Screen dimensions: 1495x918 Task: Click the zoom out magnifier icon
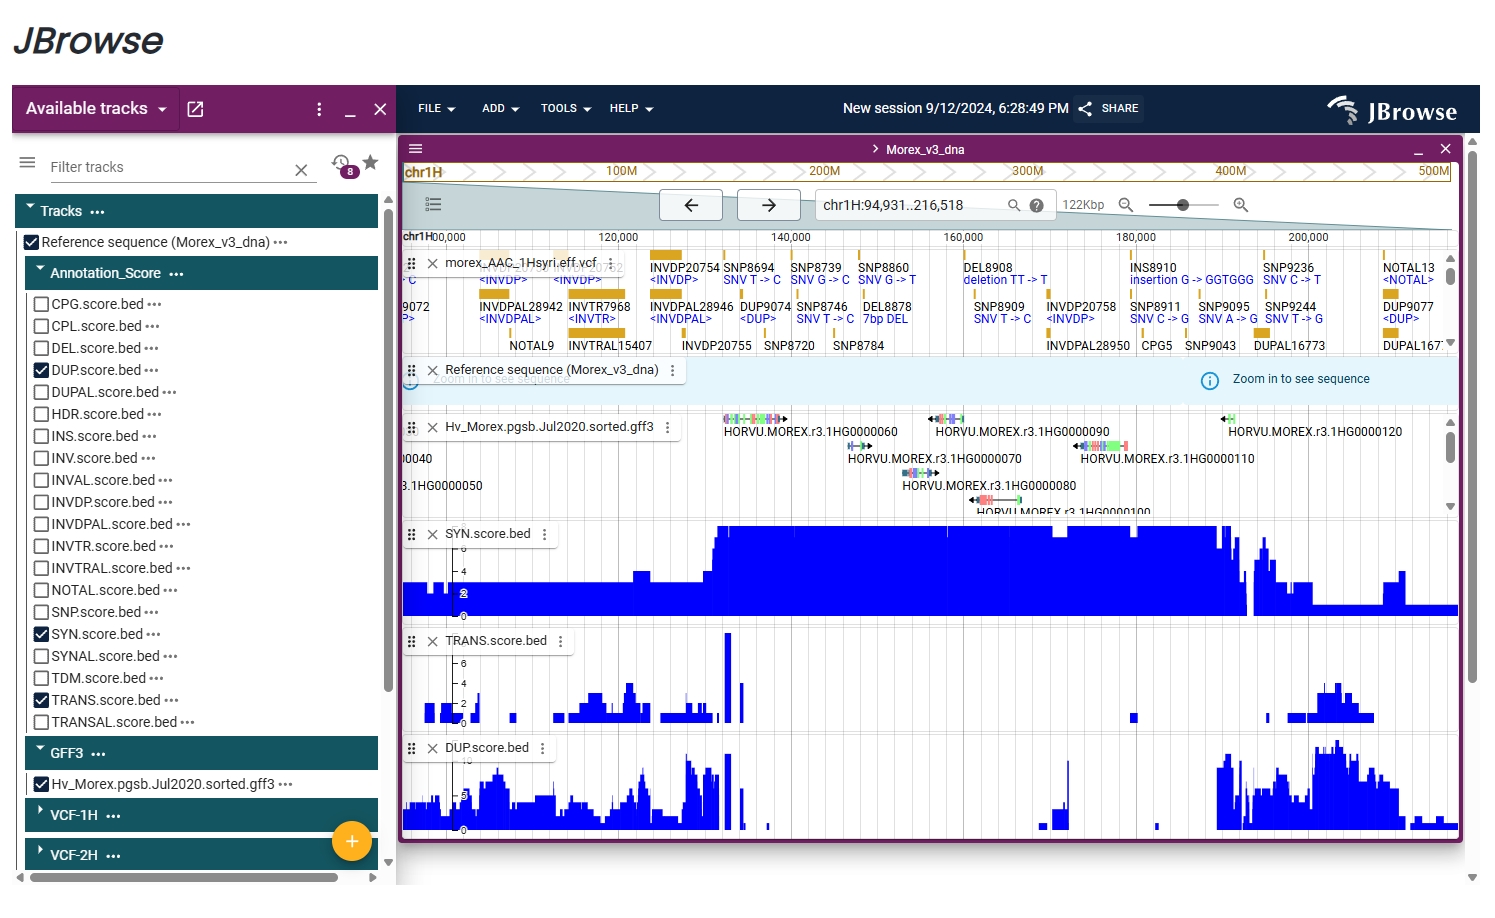(1126, 205)
